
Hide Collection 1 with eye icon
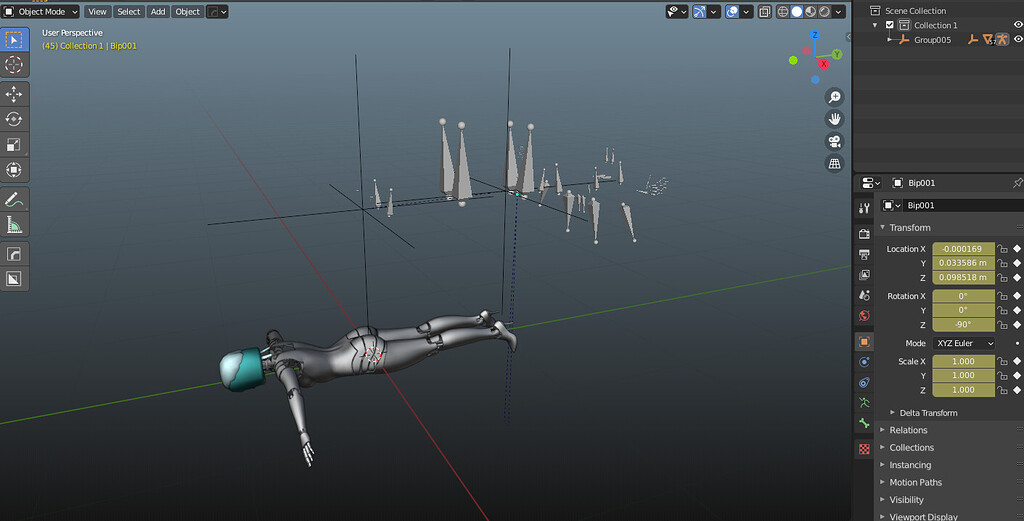1018,25
